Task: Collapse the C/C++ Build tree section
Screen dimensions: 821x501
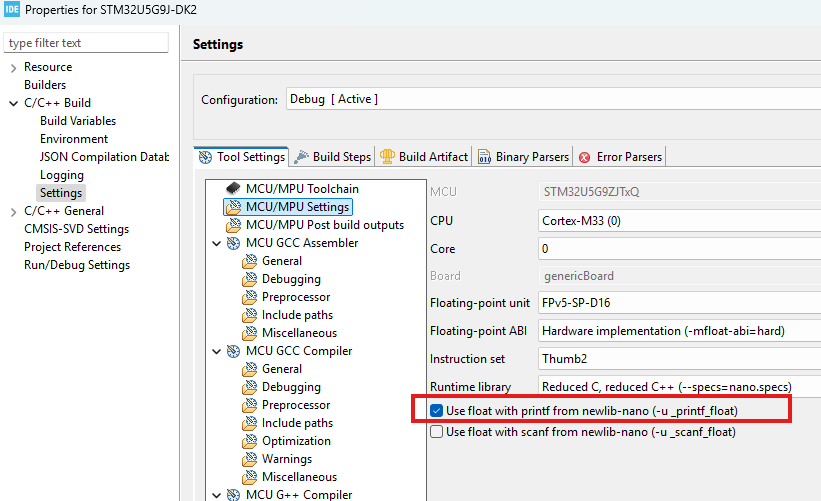Action: click(14, 103)
